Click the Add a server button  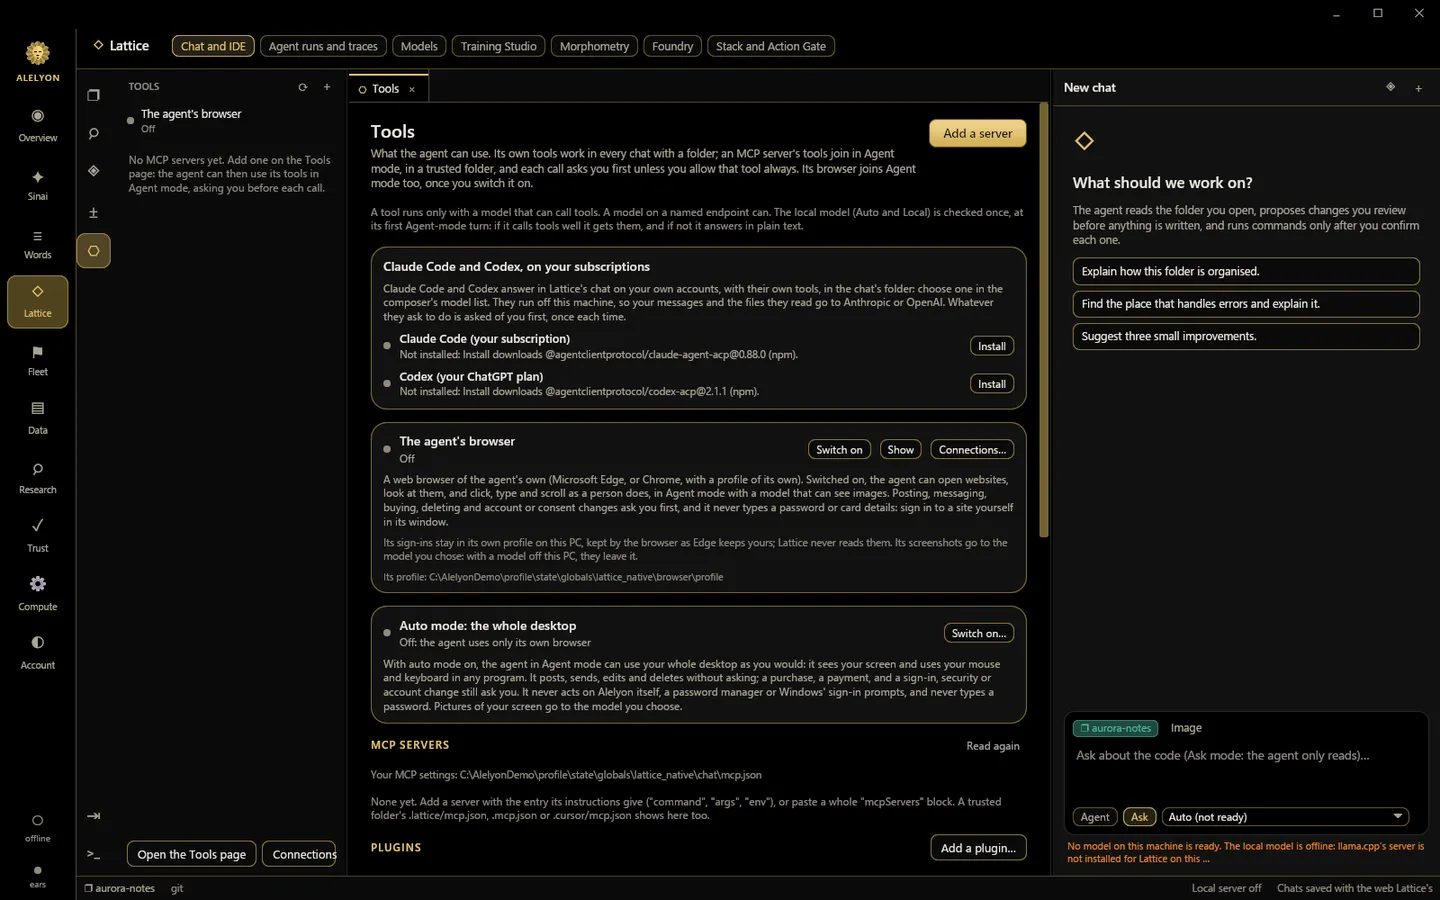coord(978,133)
